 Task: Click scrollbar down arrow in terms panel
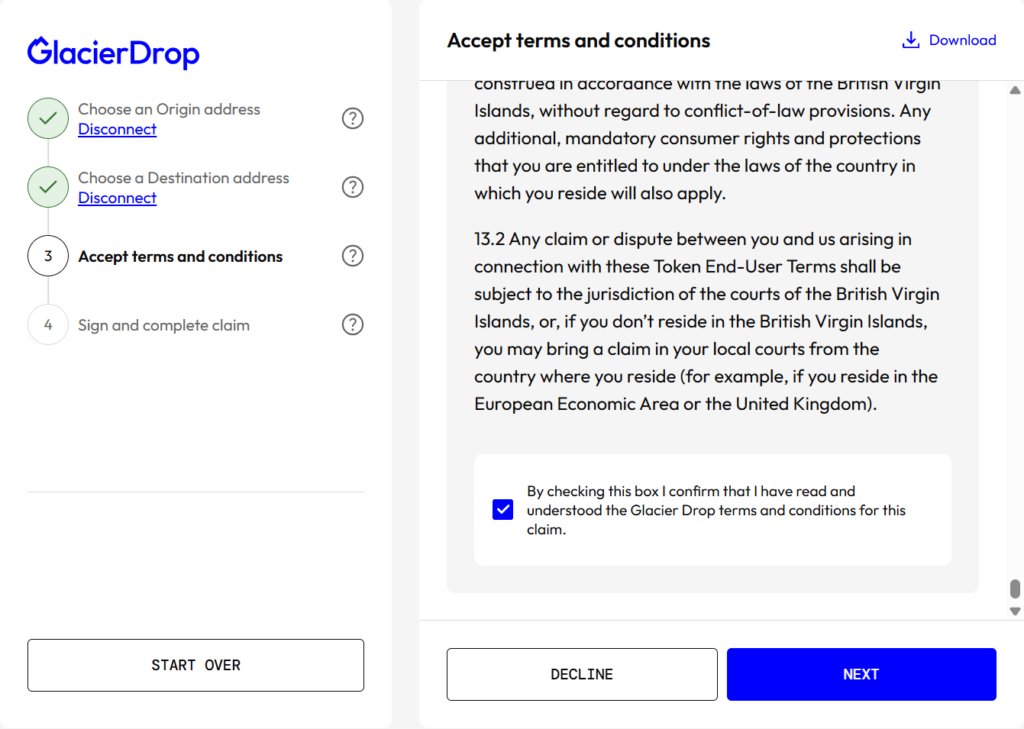[x=1015, y=611]
